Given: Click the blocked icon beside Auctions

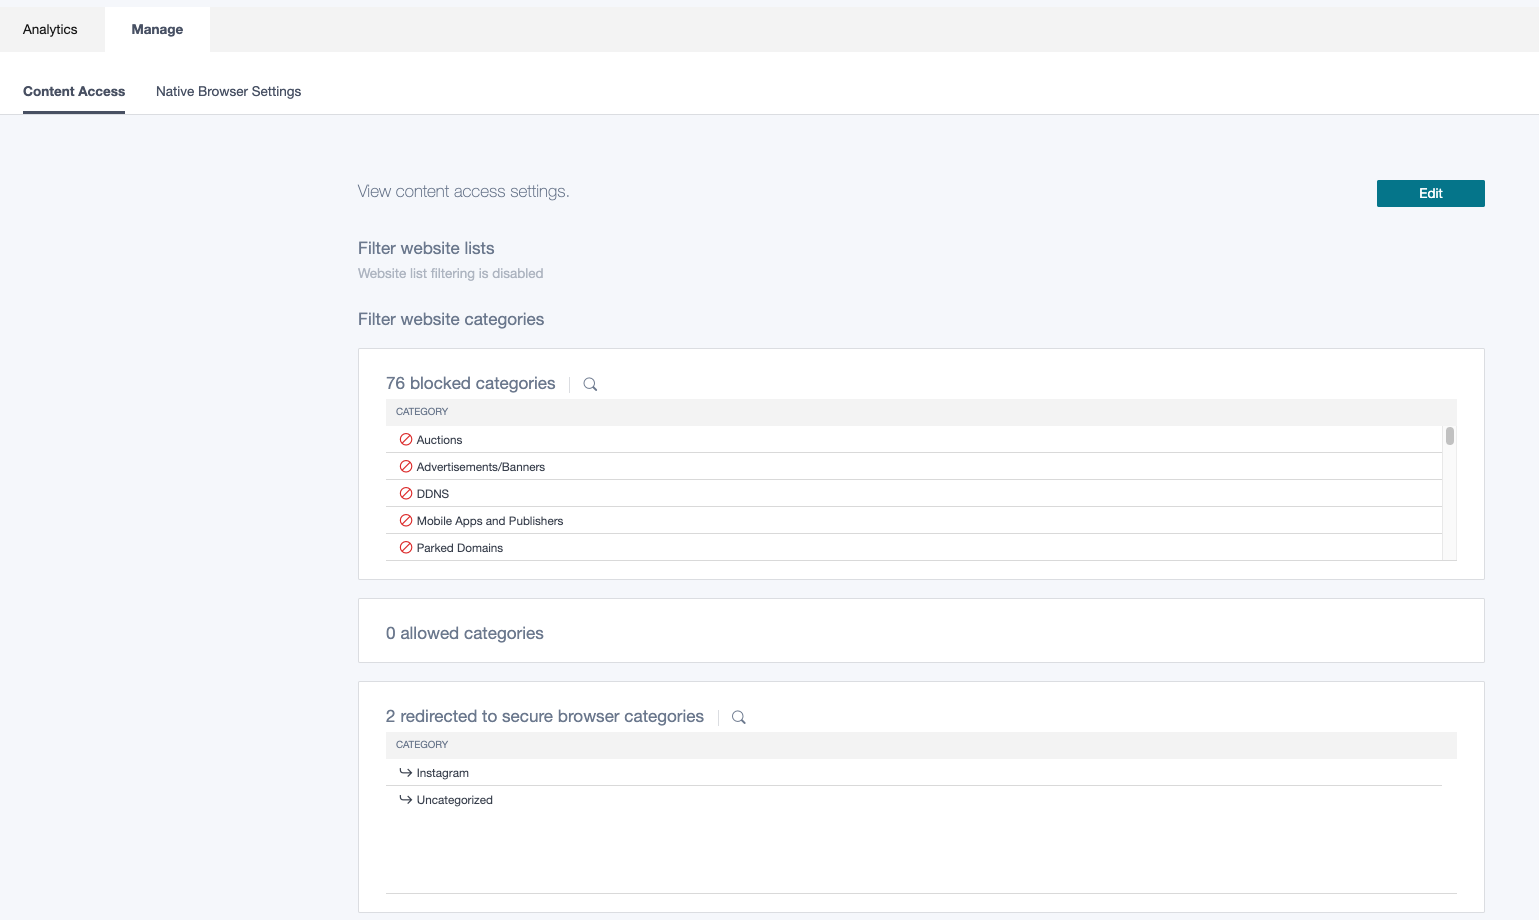Looking at the screenshot, I should [406, 440].
